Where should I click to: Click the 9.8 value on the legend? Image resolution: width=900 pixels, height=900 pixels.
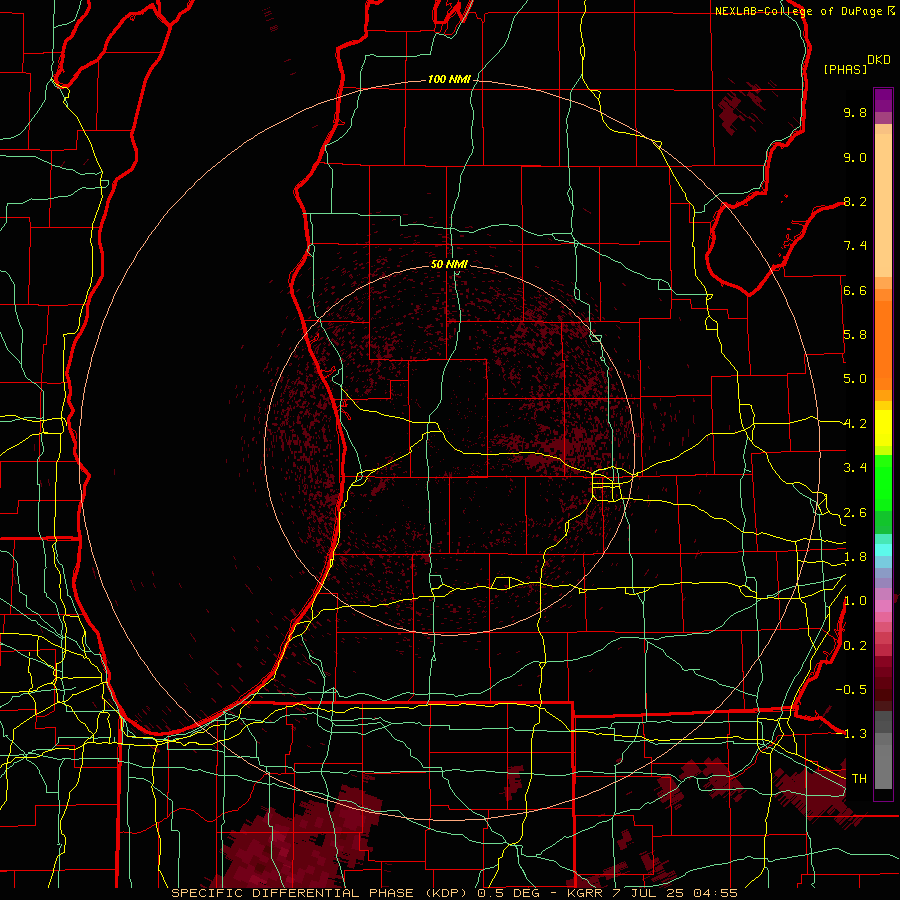[855, 112]
